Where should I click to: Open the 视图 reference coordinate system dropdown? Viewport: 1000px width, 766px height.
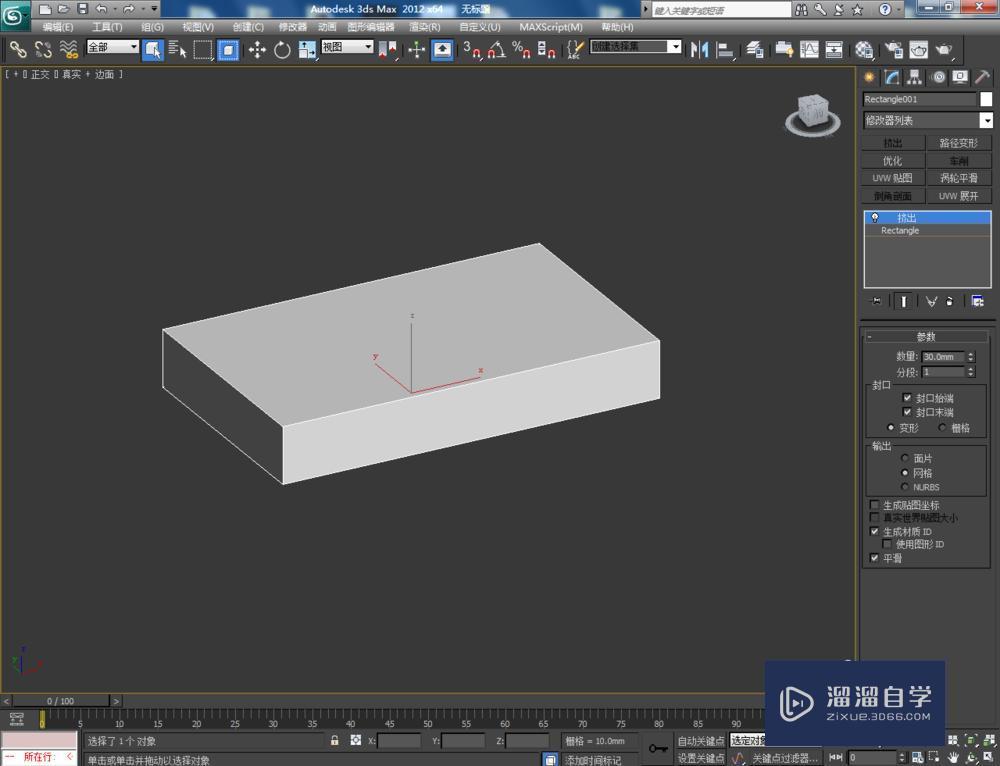point(368,46)
